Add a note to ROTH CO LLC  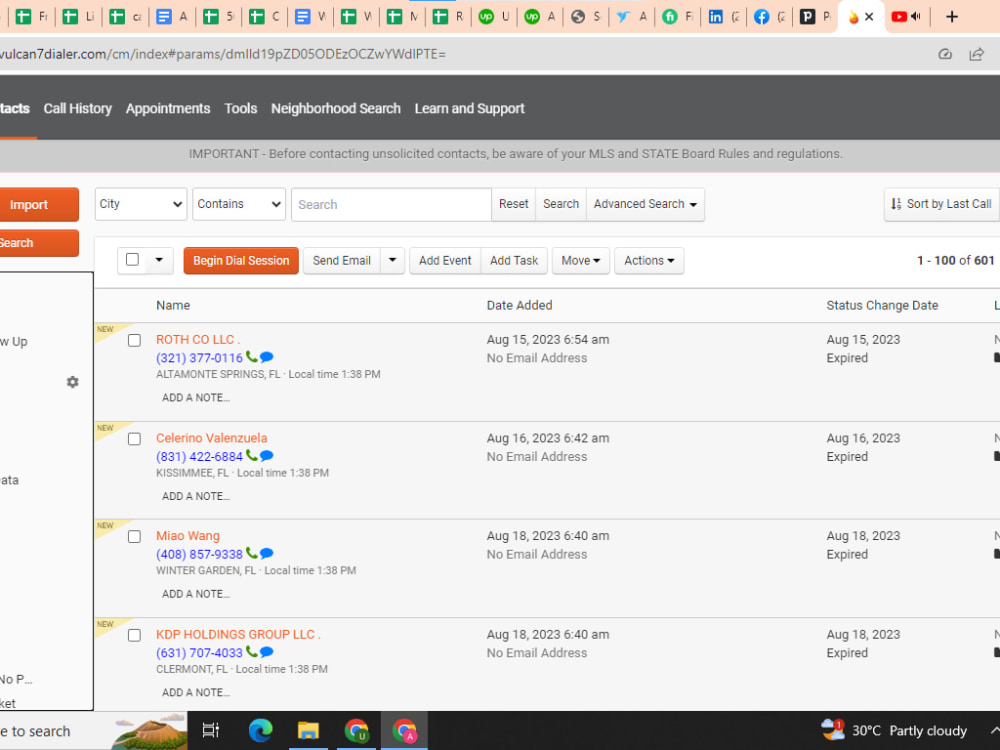click(196, 397)
